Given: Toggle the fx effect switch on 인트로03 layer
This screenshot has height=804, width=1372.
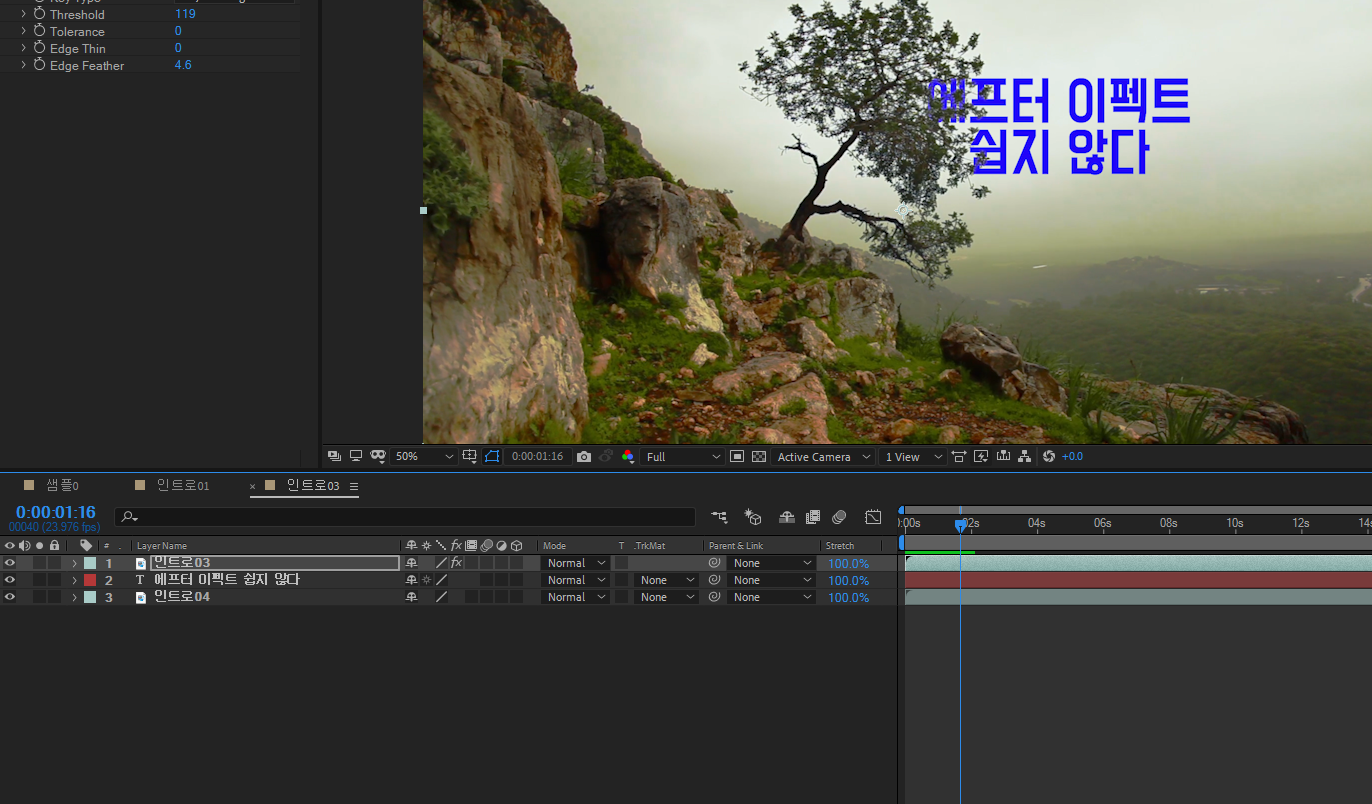Looking at the screenshot, I should 456,563.
